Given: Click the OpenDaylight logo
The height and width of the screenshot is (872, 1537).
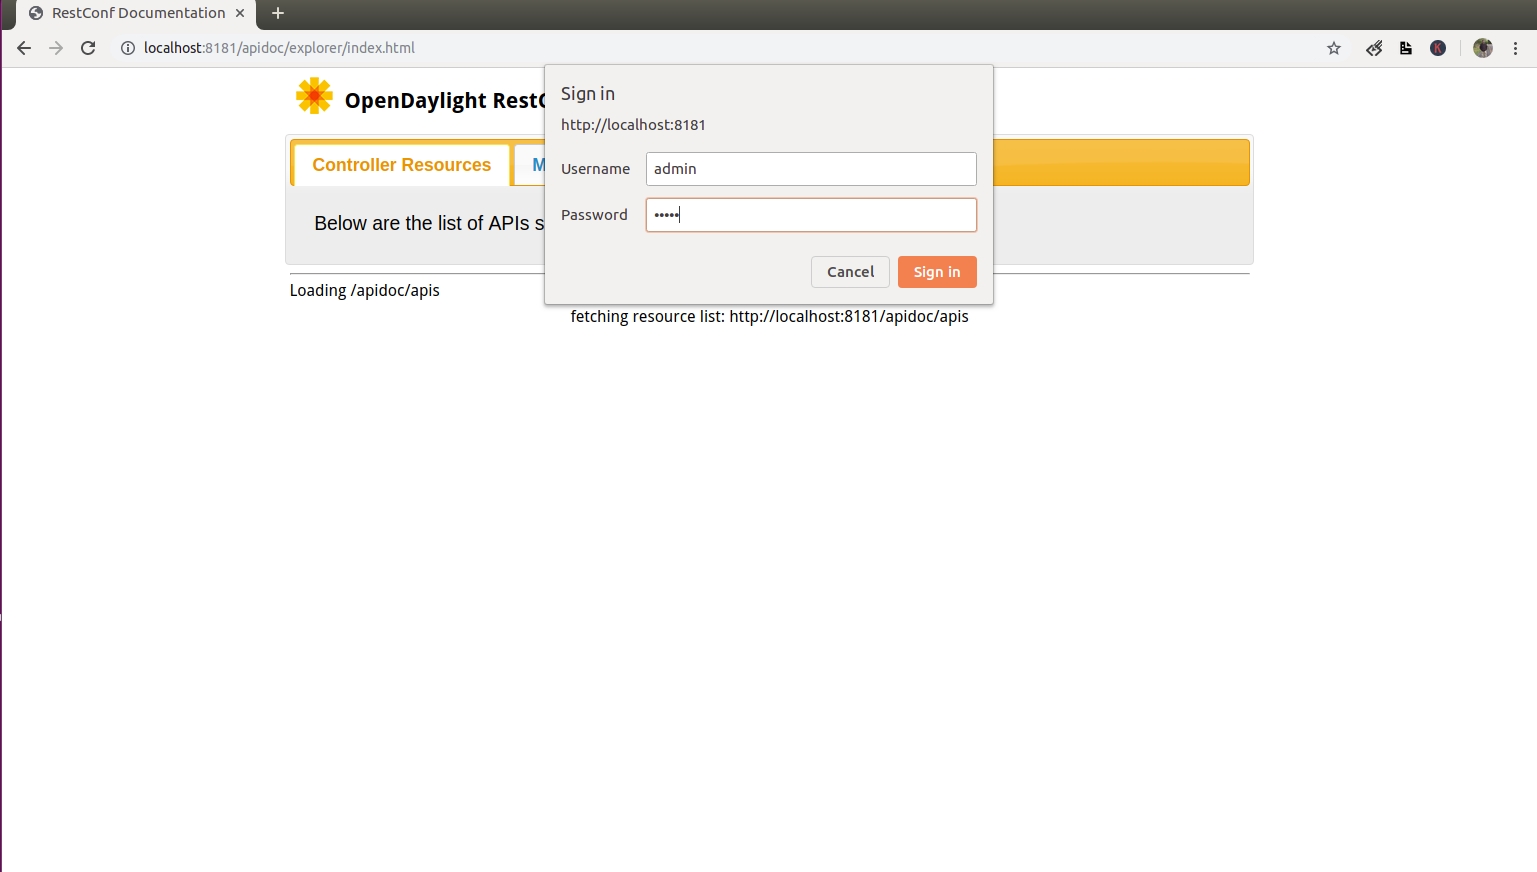Looking at the screenshot, I should 314,96.
